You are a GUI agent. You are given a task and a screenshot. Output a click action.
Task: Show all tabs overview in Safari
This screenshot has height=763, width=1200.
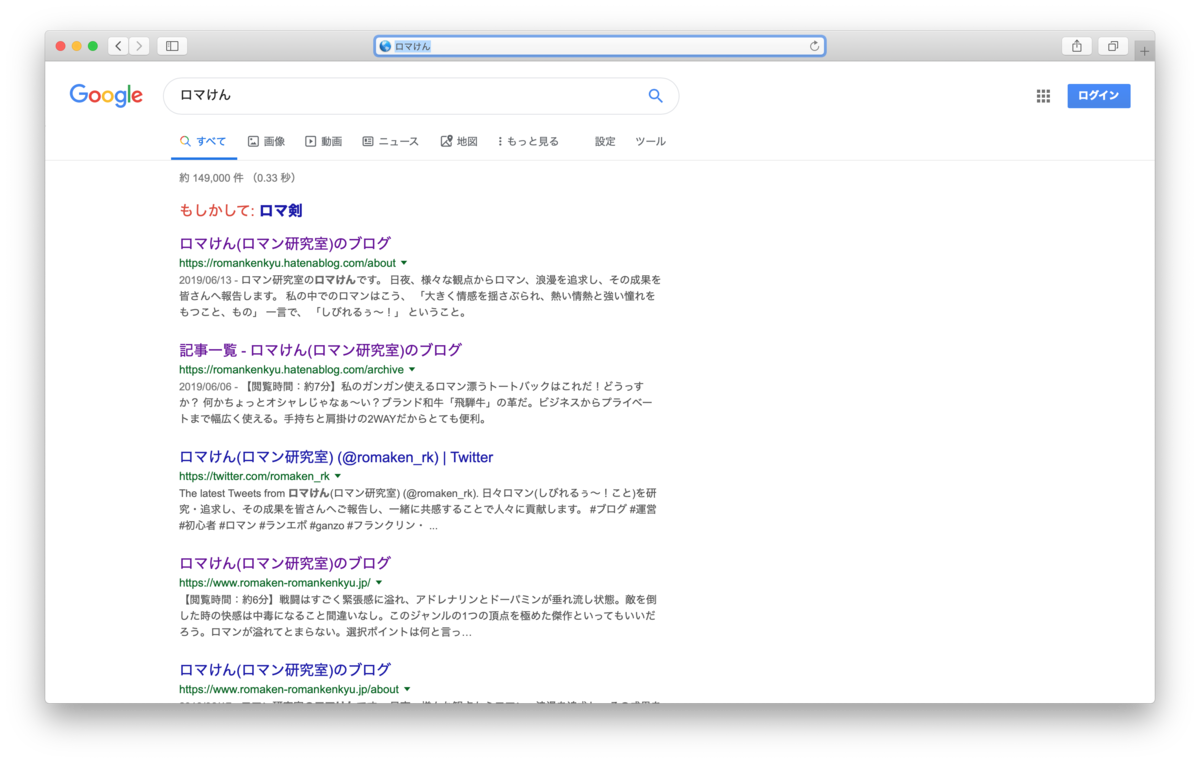(1112, 46)
